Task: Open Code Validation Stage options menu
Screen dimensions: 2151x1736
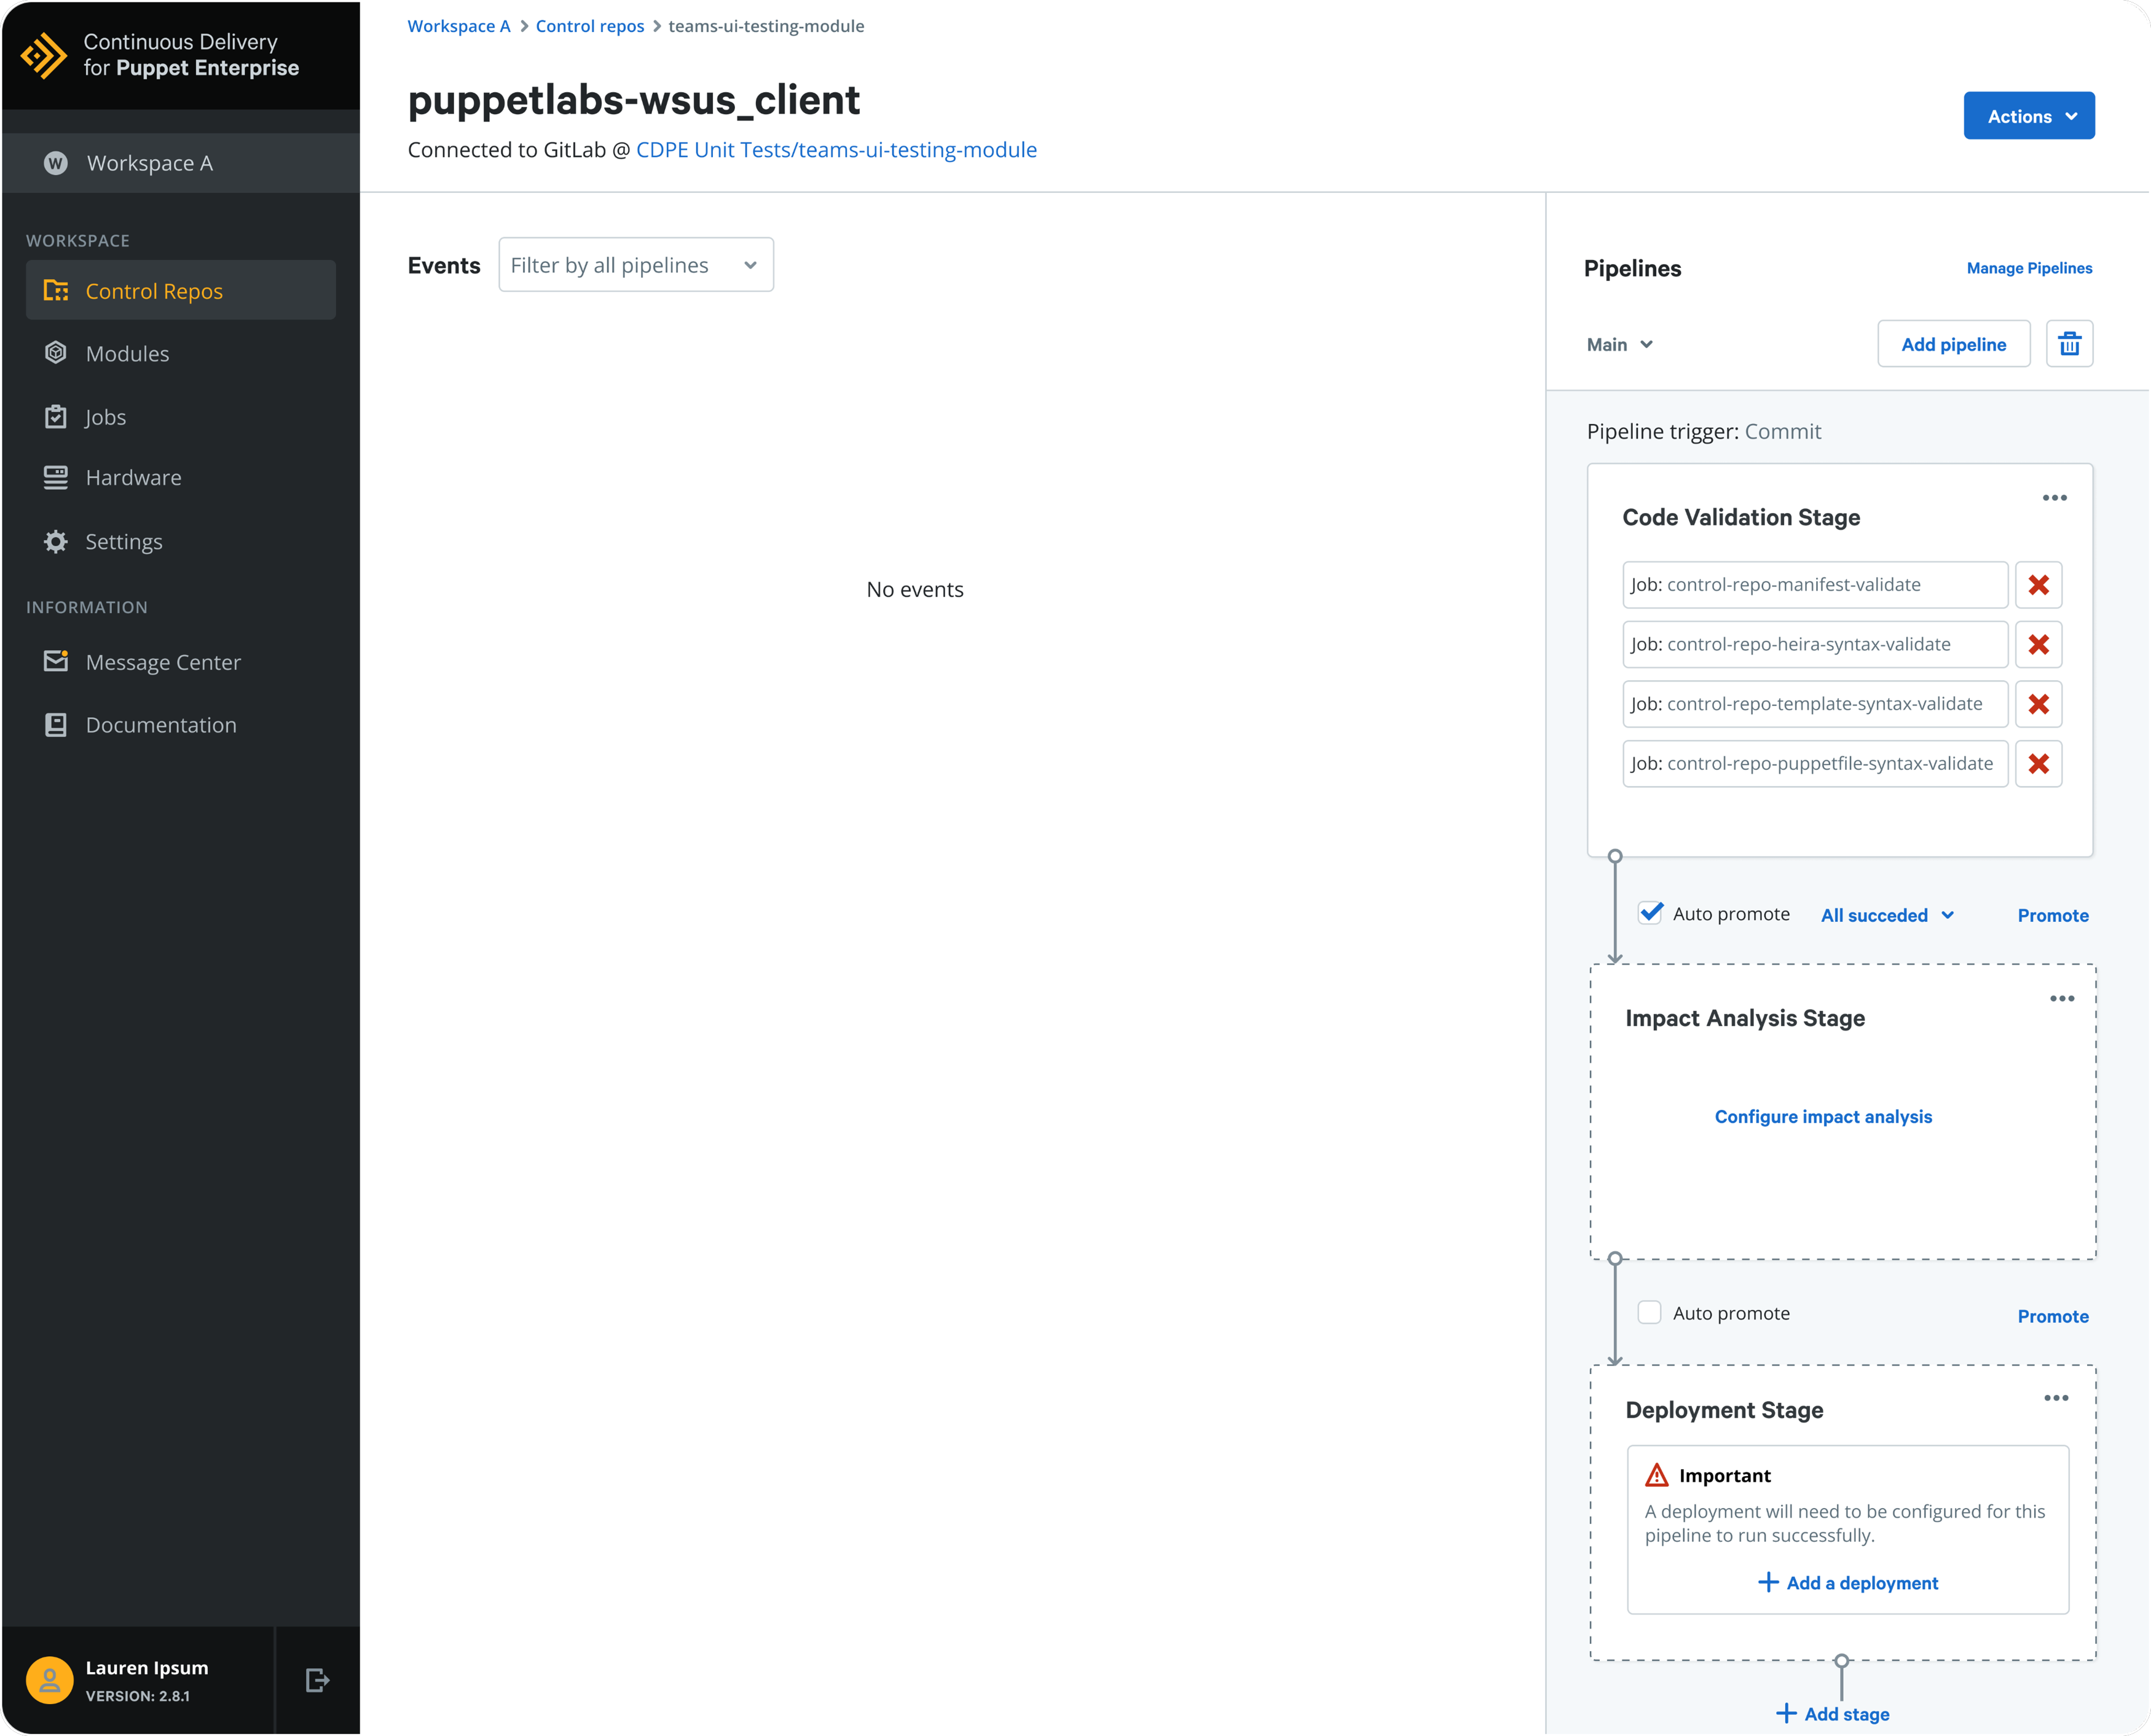Action: 2054,498
